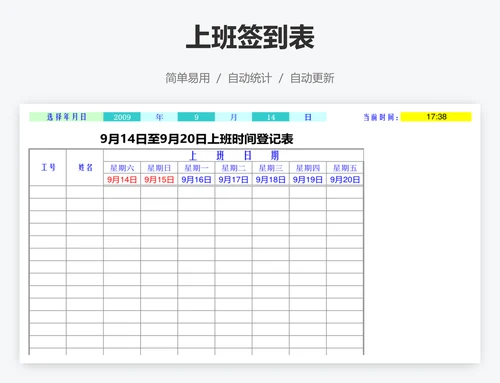Image resolution: width=500 pixels, height=383 pixels.
Task: Select the red 9月15日 date cell
Action: click(159, 180)
